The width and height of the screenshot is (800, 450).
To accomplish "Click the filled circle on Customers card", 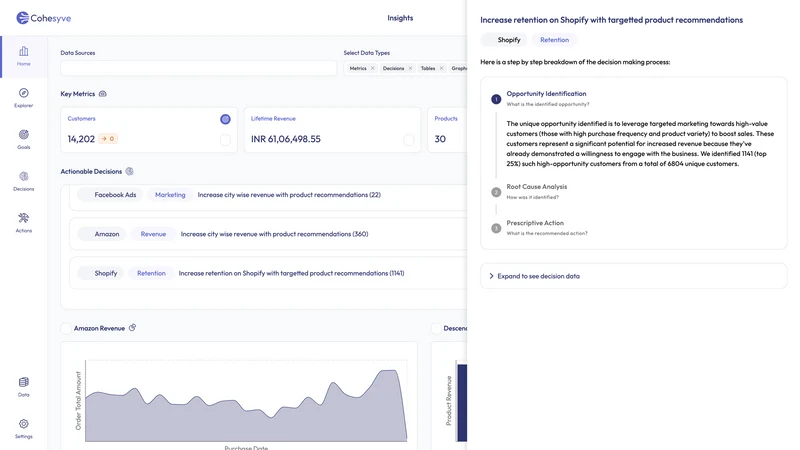I will (x=225, y=119).
